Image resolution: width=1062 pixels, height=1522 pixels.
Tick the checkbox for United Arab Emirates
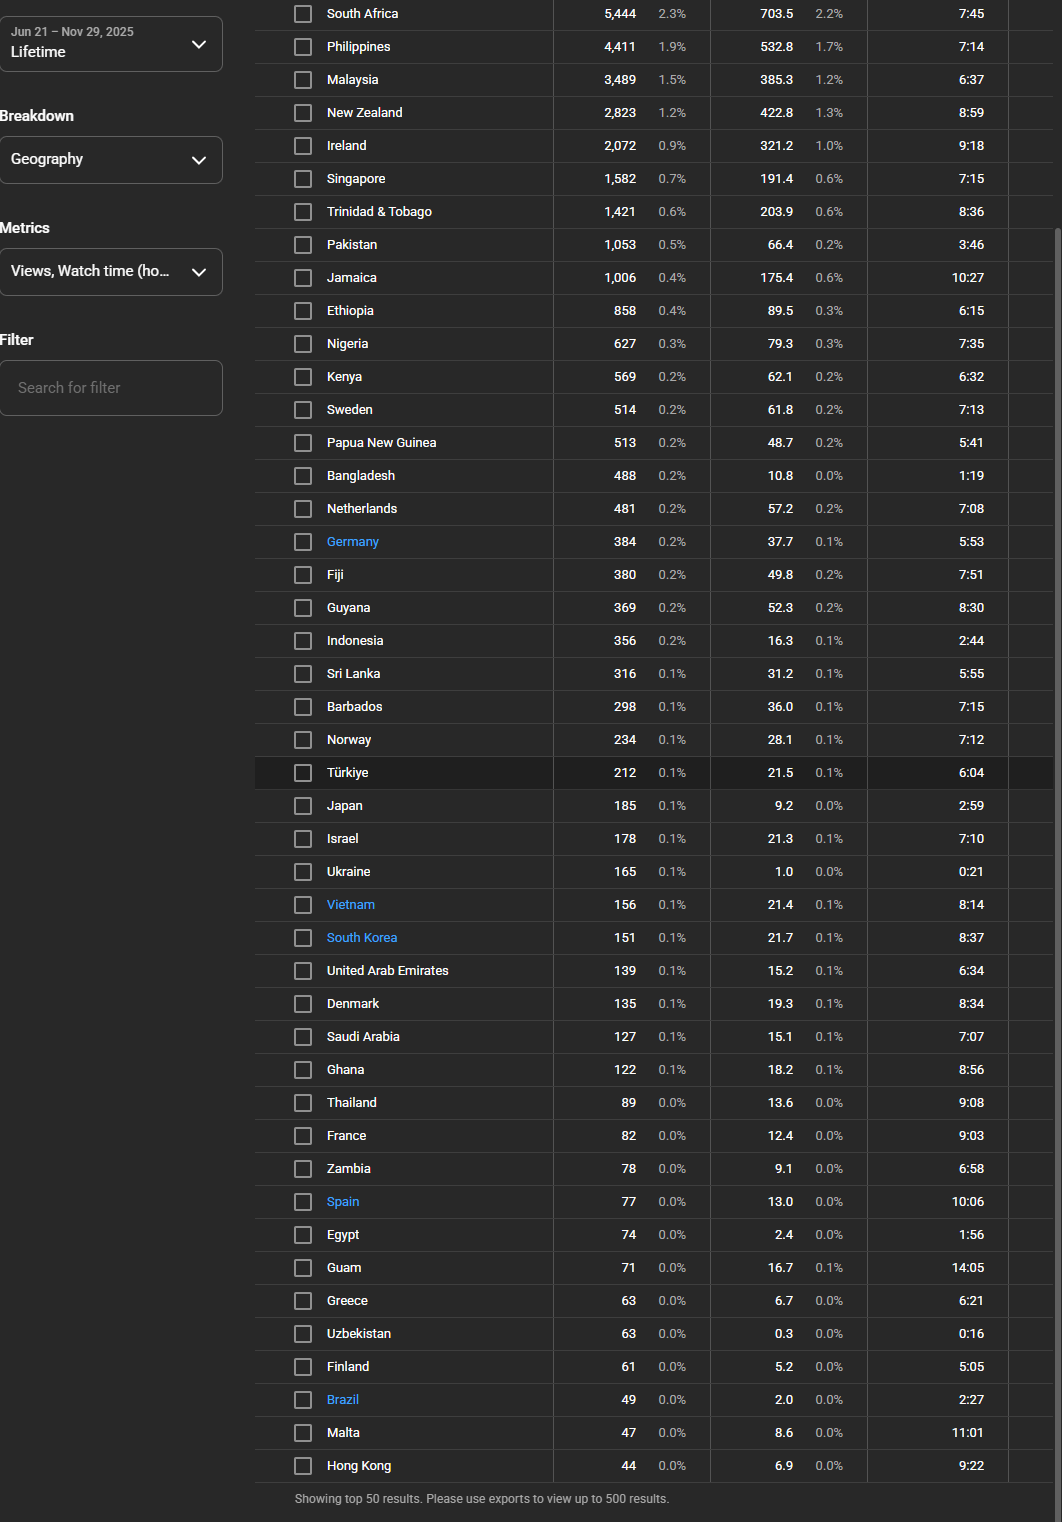[x=303, y=971]
